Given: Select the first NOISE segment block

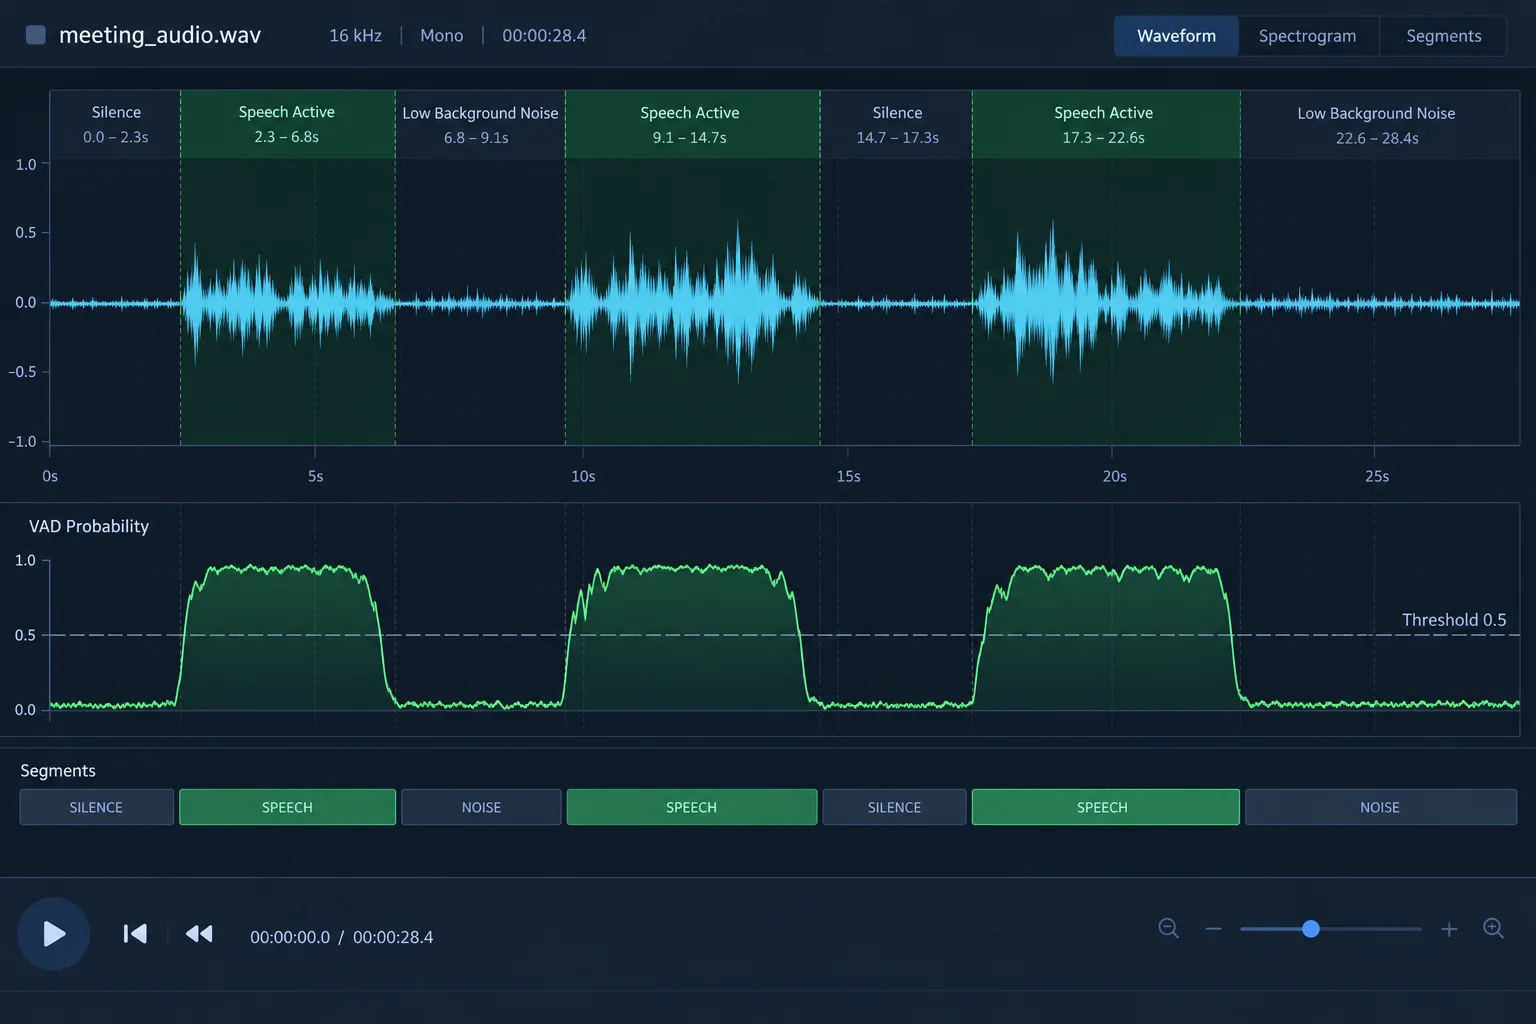Looking at the screenshot, I should click(x=481, y=807).
